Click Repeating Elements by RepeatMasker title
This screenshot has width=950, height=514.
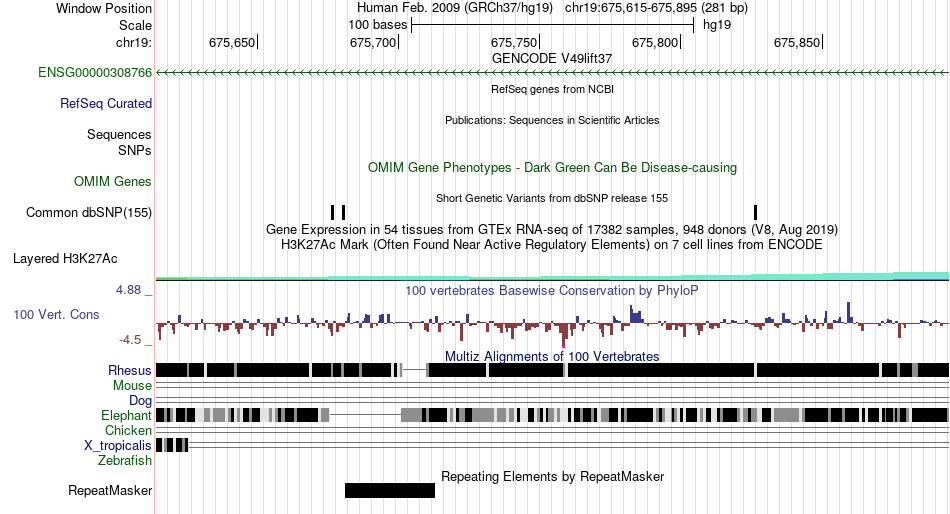pyautogui.click(x=552, y=476)
